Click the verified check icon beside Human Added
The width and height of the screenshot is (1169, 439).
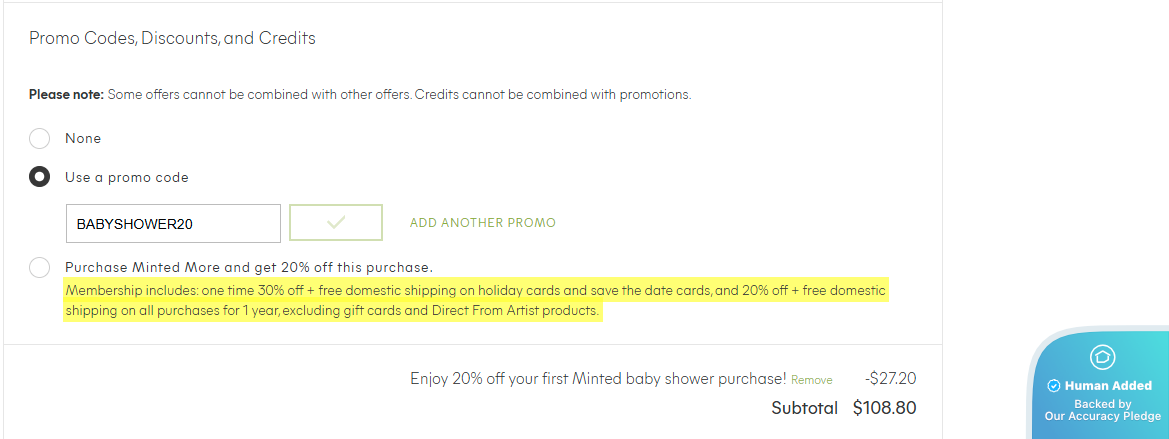pos(1053,386)
